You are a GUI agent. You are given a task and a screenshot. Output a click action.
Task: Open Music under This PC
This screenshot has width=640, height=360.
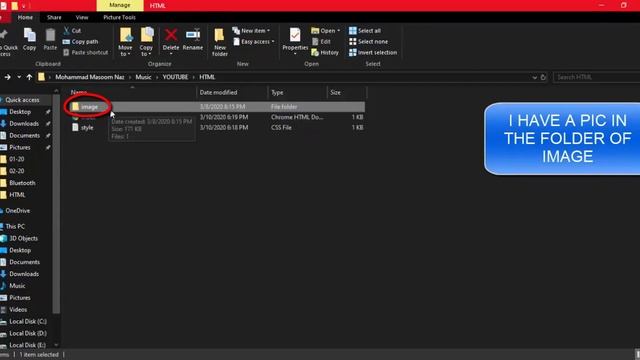click(17, 286)
